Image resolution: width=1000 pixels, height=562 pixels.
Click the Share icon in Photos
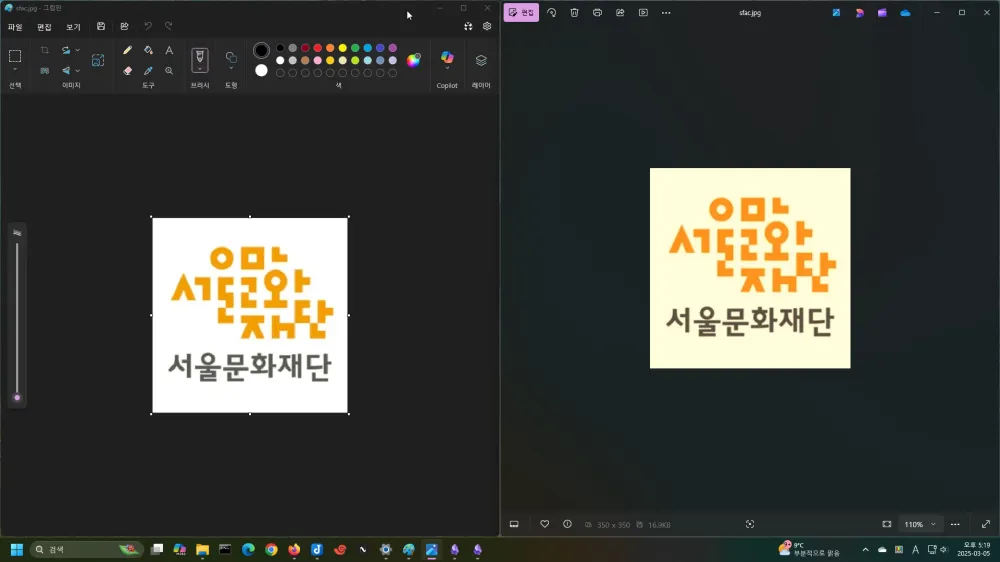[620, 13]
